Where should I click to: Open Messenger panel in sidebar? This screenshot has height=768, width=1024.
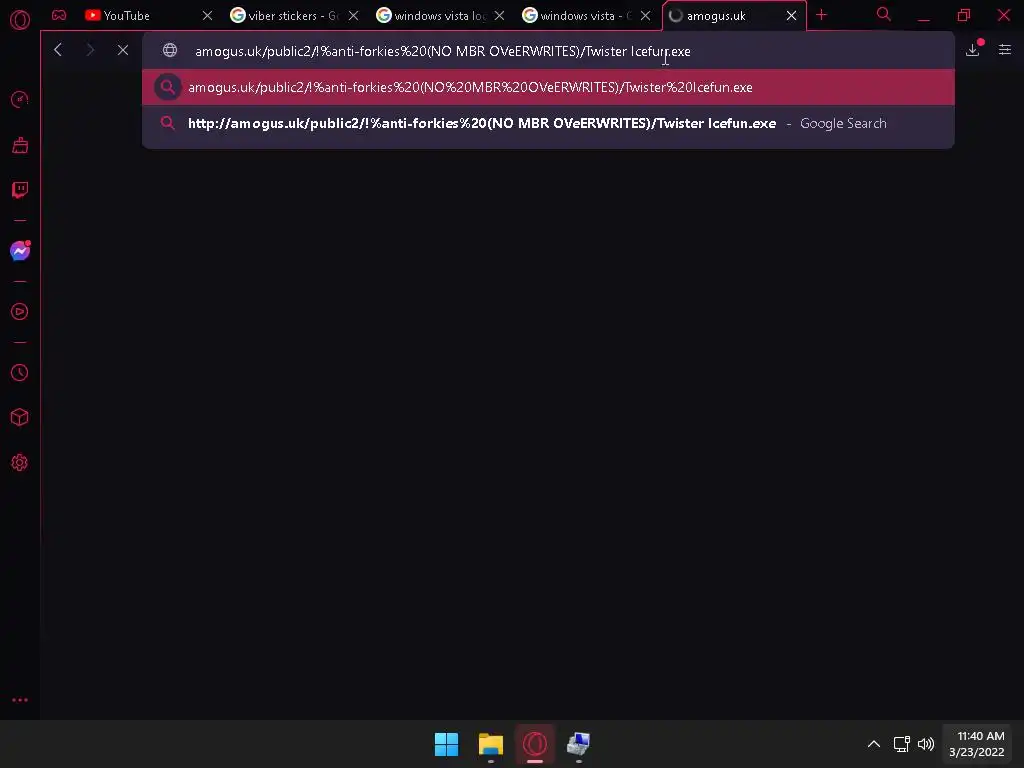coord(20,251)
